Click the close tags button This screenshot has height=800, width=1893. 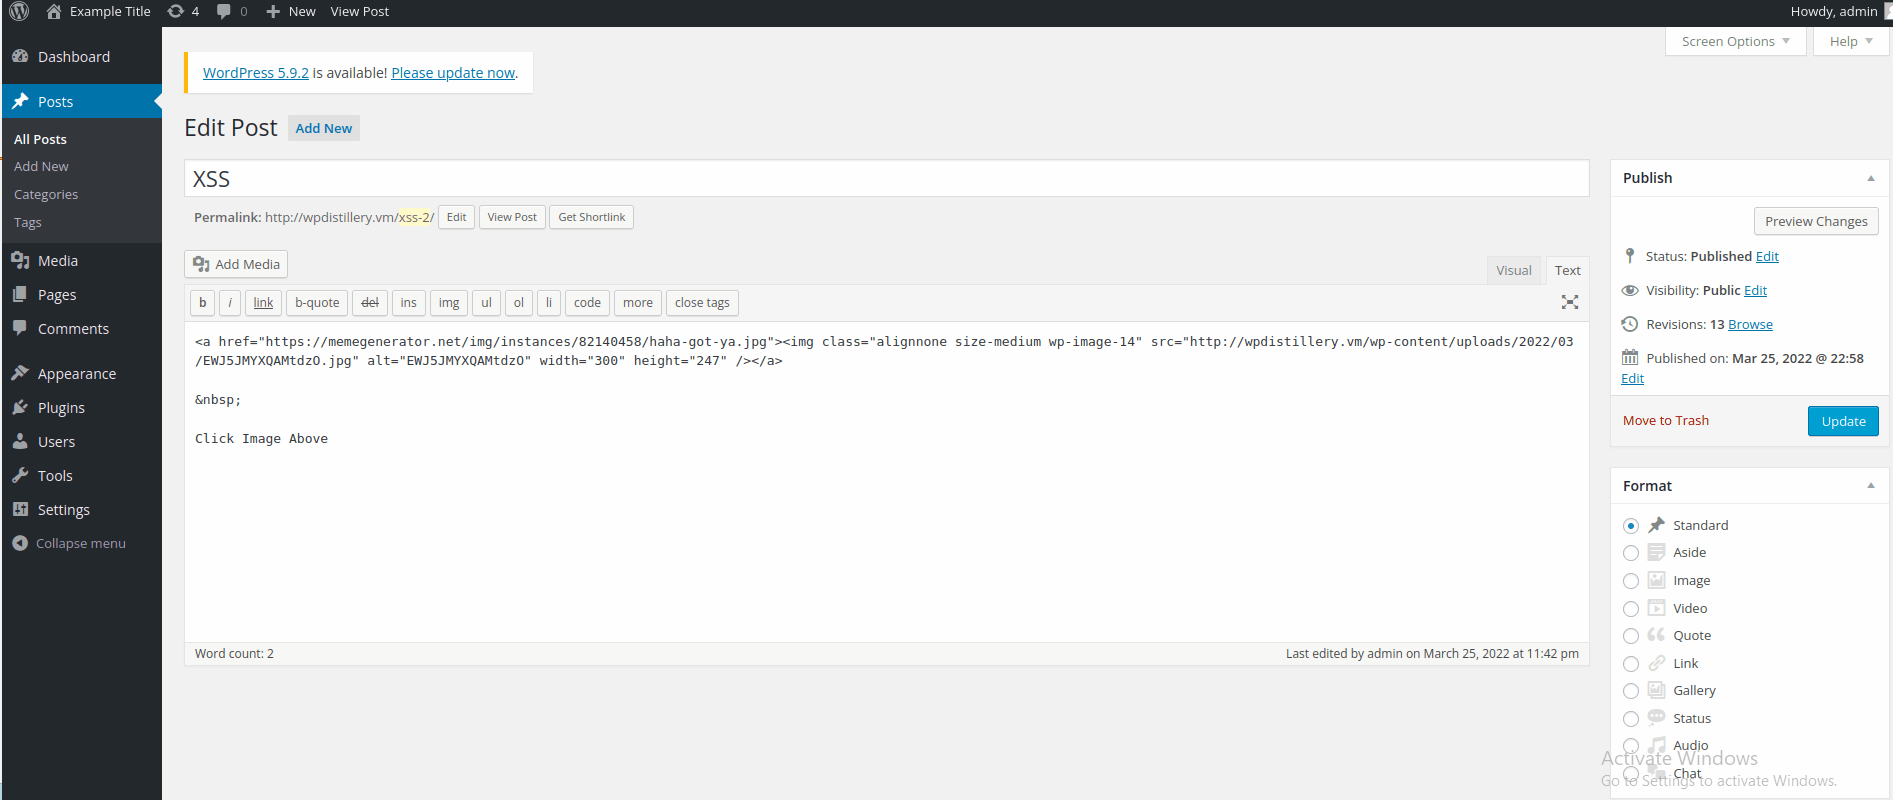coord(702,303)
